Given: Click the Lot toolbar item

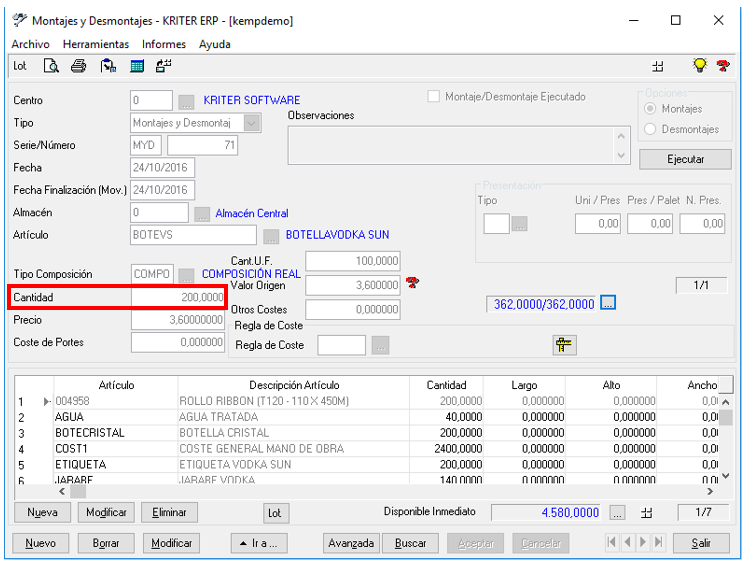Looking at the screenshot, I should coord(20,66).
